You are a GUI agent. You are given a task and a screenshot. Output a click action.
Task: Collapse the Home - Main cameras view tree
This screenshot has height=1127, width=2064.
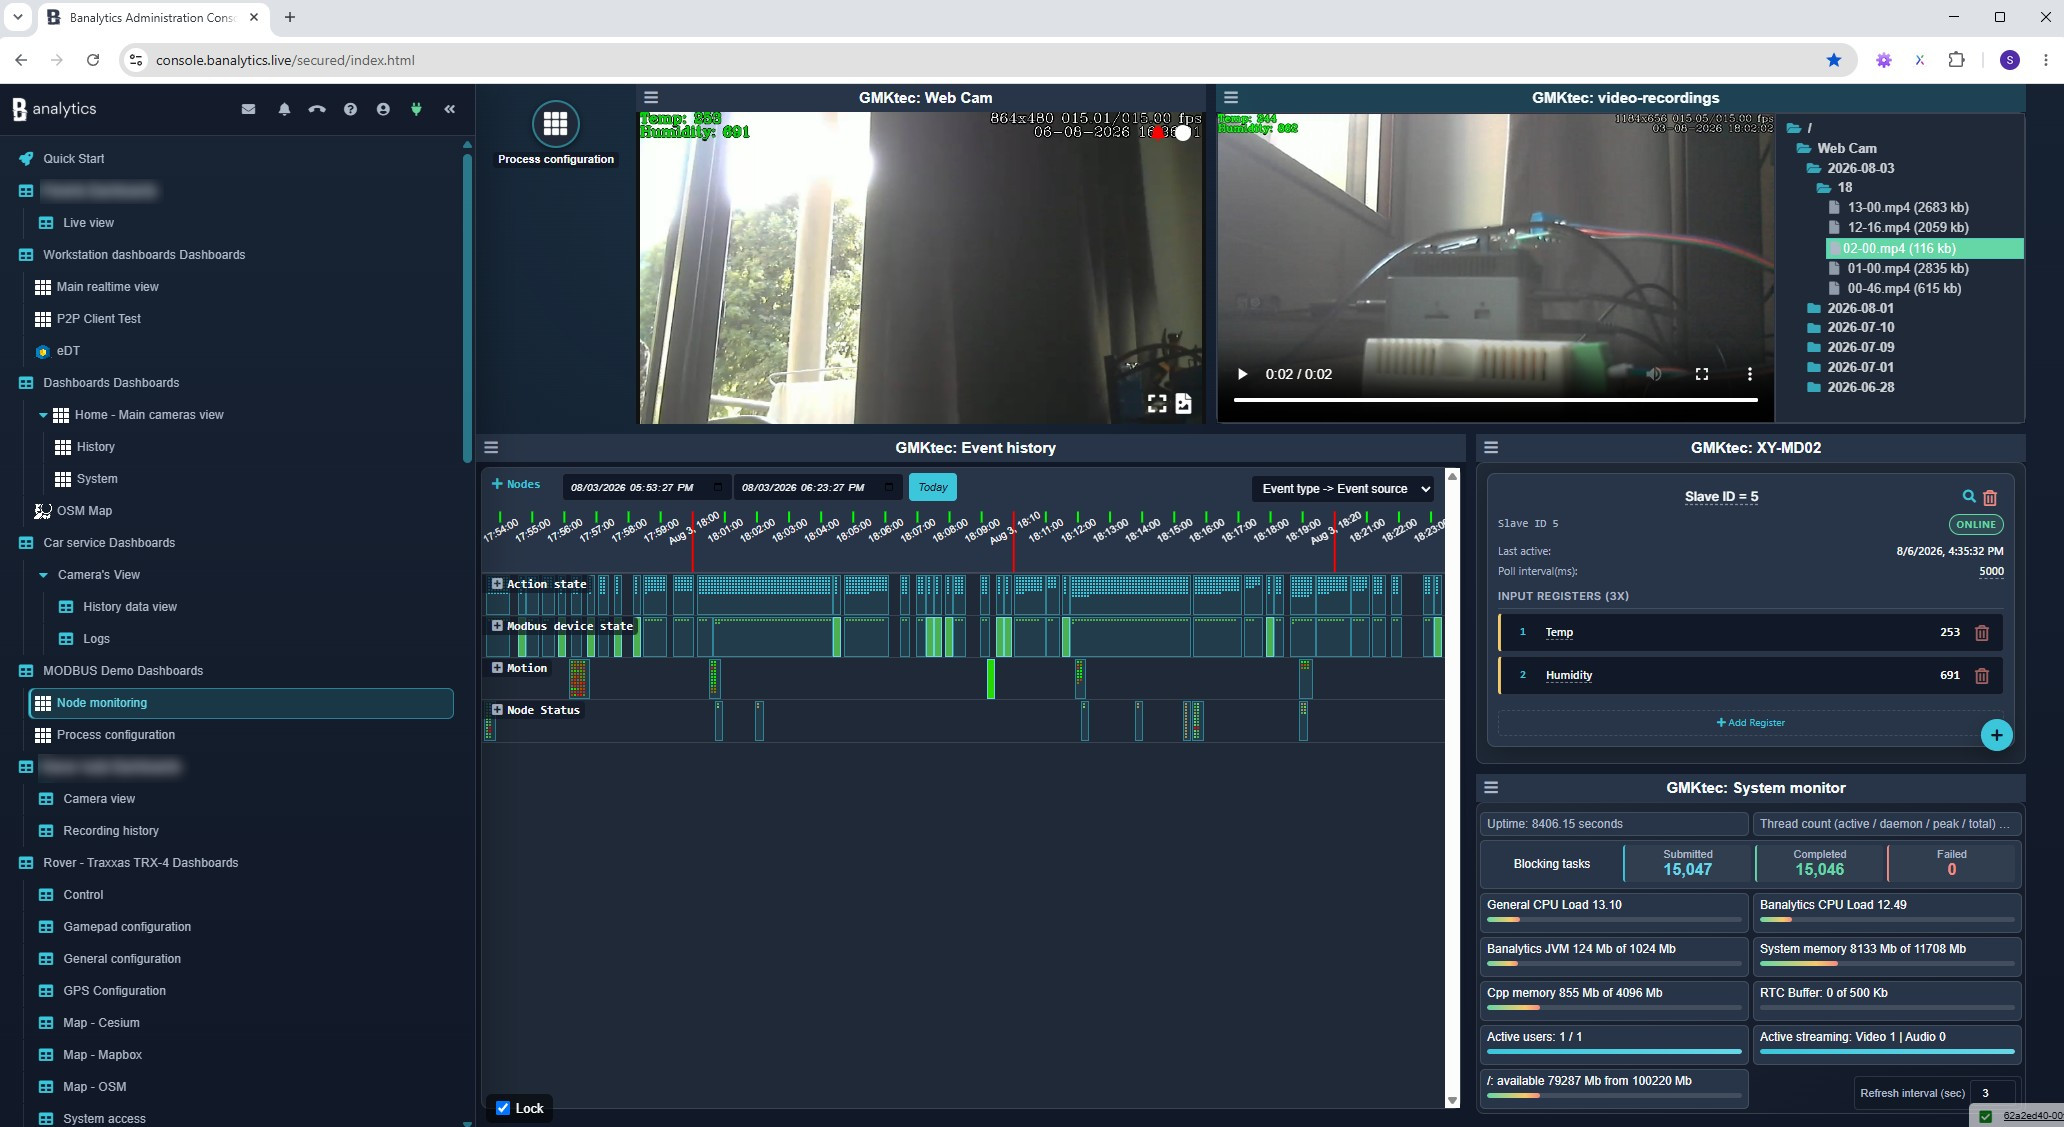click(43, 415)
